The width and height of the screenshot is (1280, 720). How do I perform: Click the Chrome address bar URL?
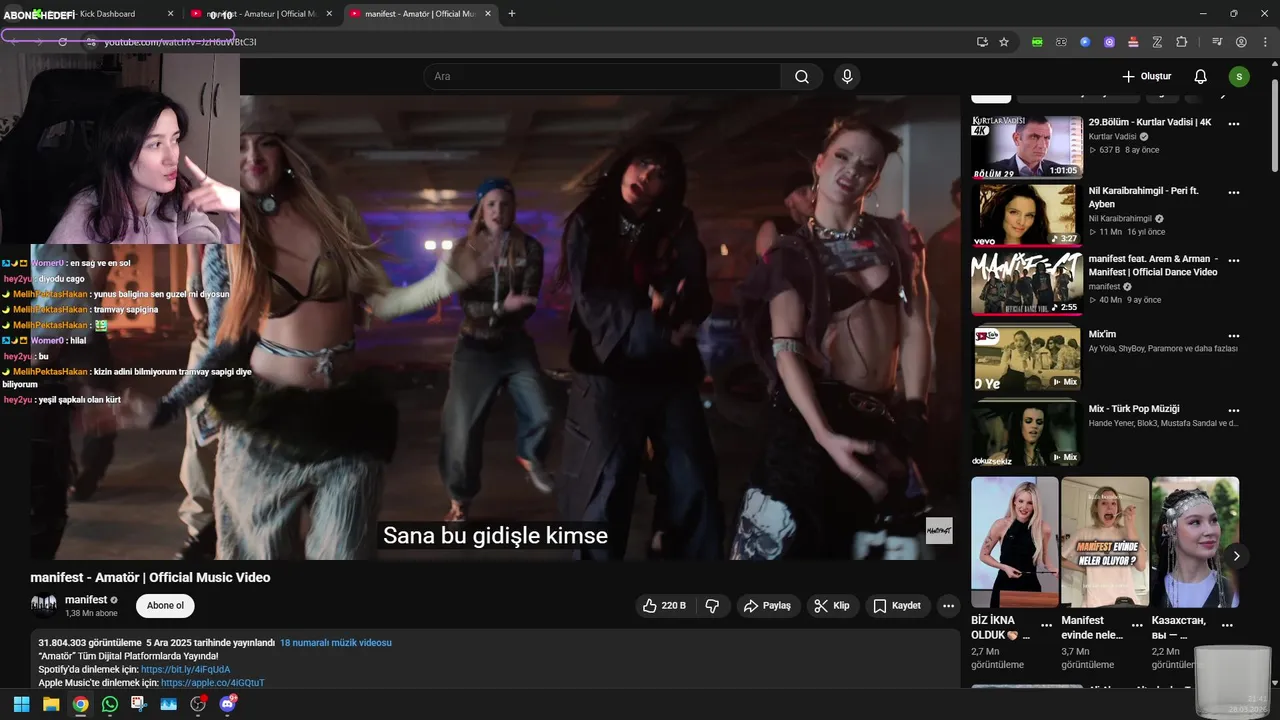[x=180, y=42]
